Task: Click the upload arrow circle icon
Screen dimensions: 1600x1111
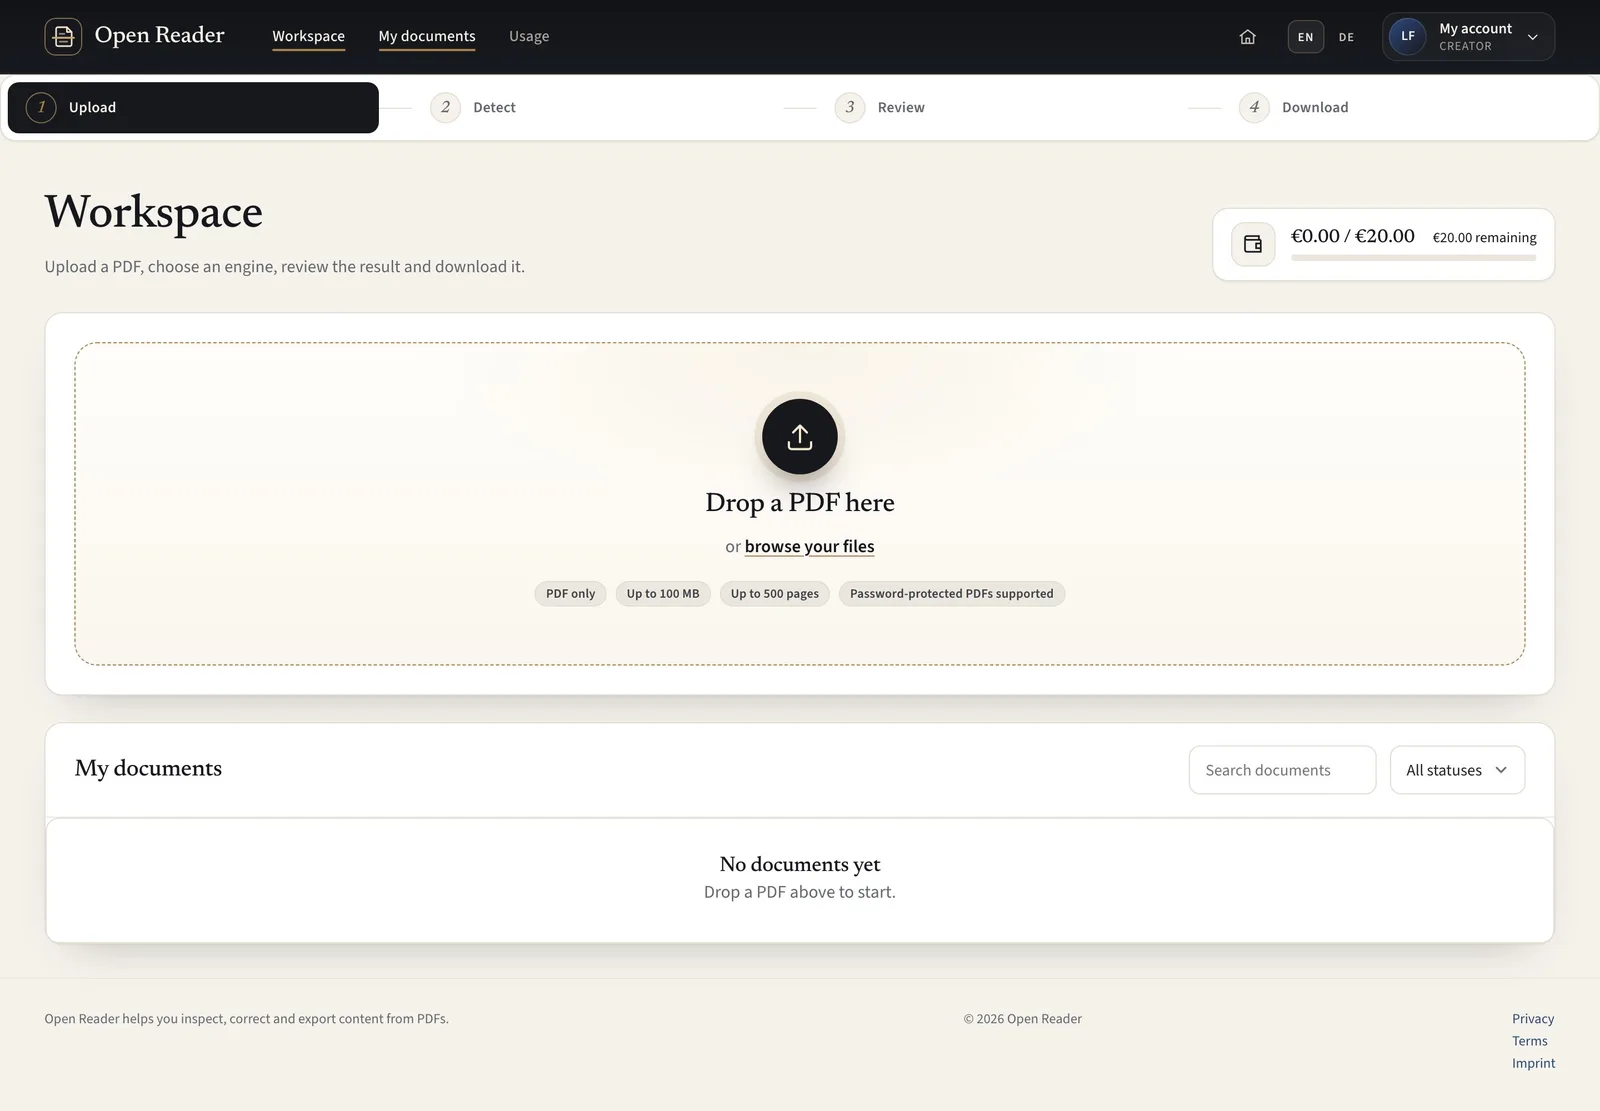Action: pos(800,437)
